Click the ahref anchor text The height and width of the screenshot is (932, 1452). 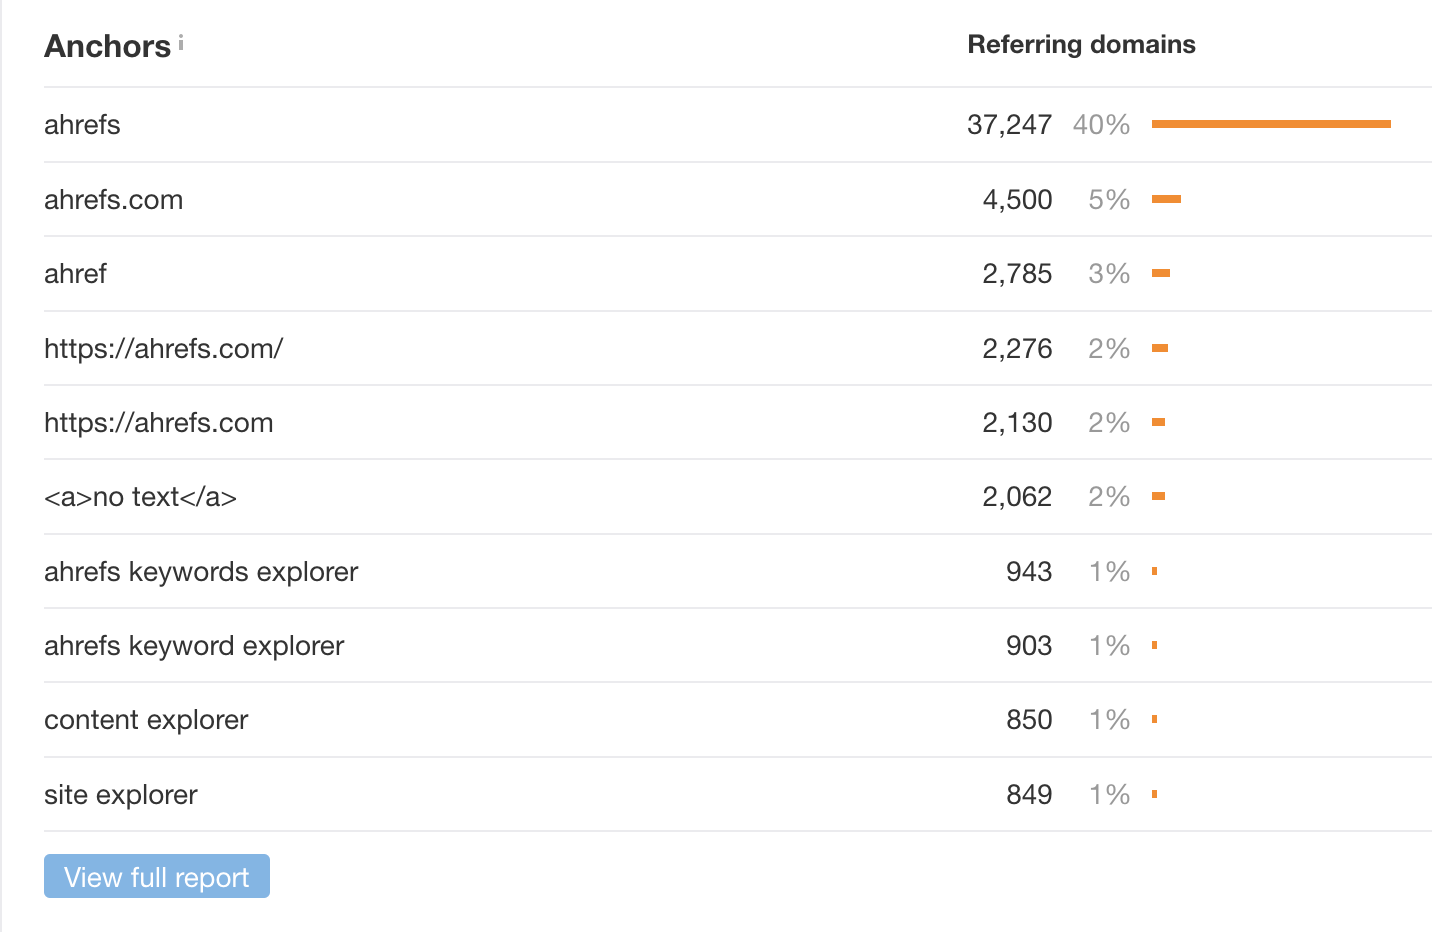coord(74,273)
